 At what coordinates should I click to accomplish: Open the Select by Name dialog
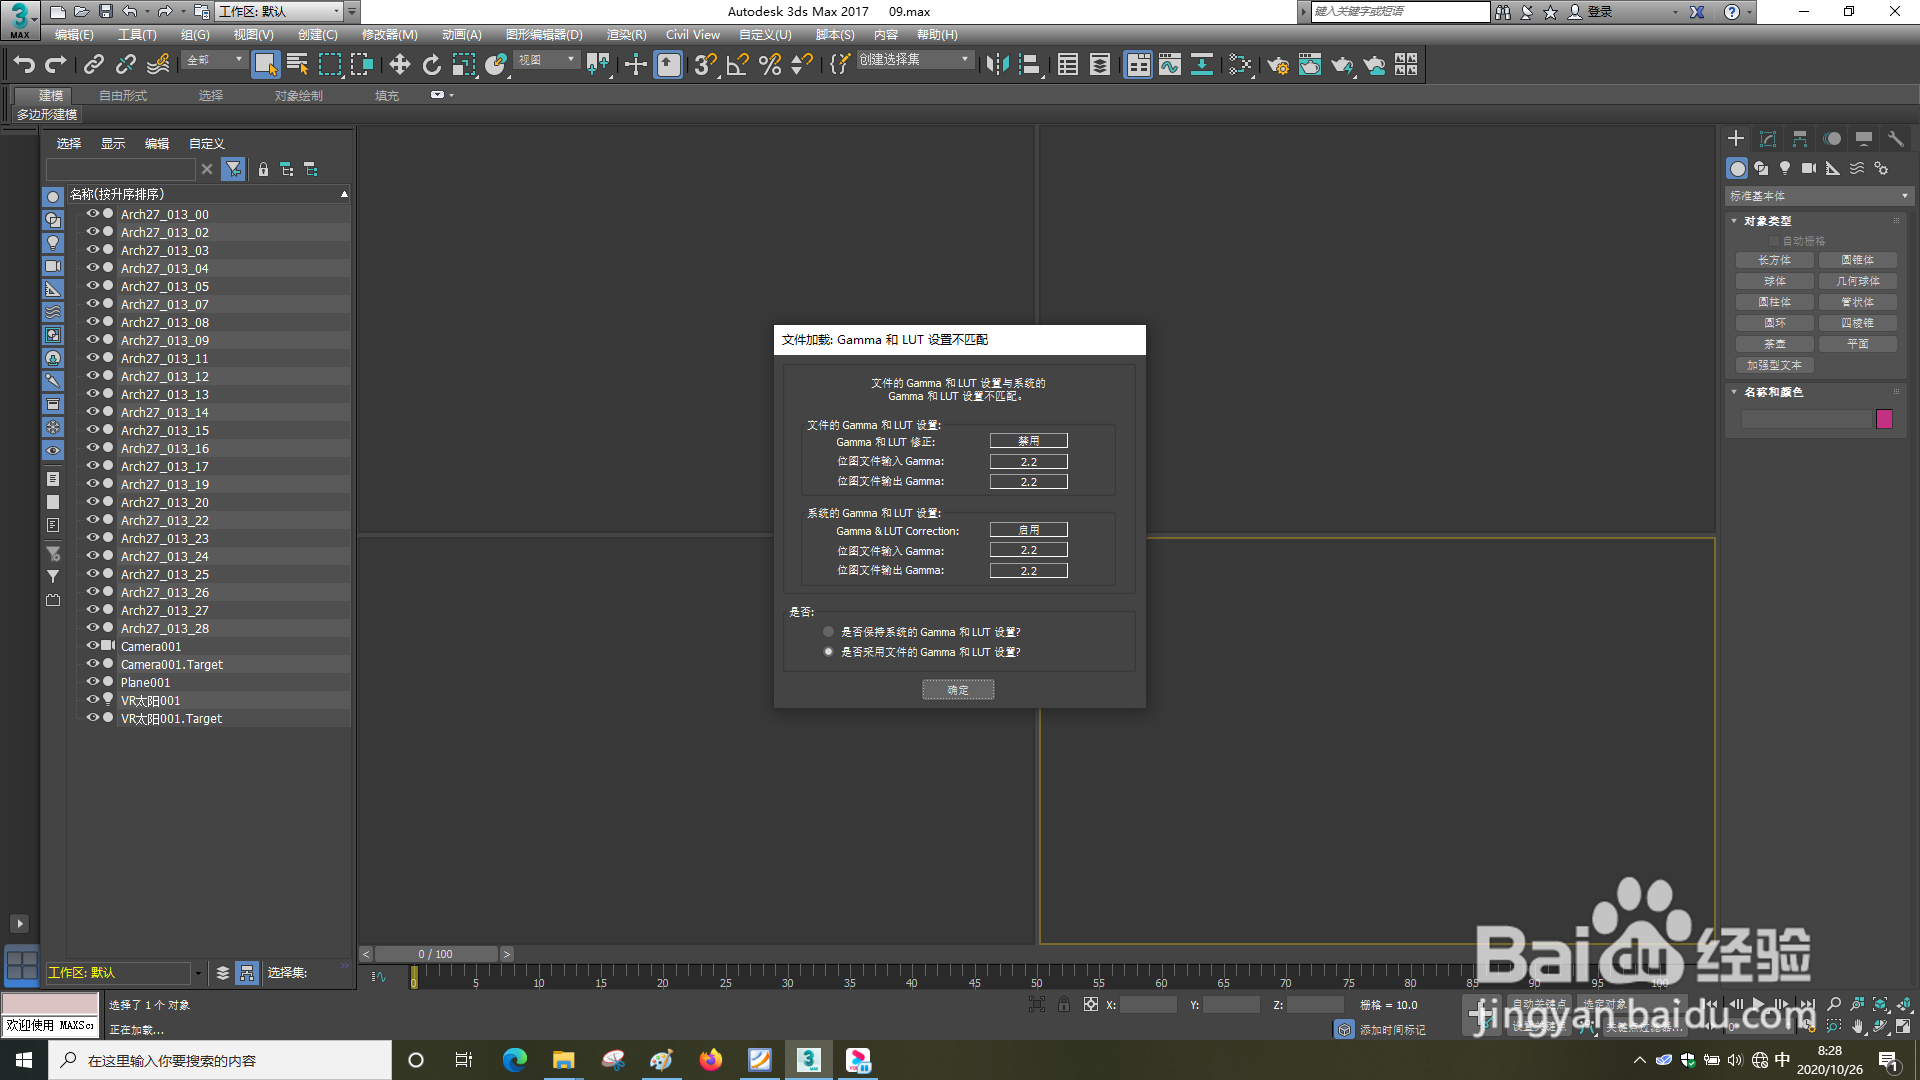point(297,64)
